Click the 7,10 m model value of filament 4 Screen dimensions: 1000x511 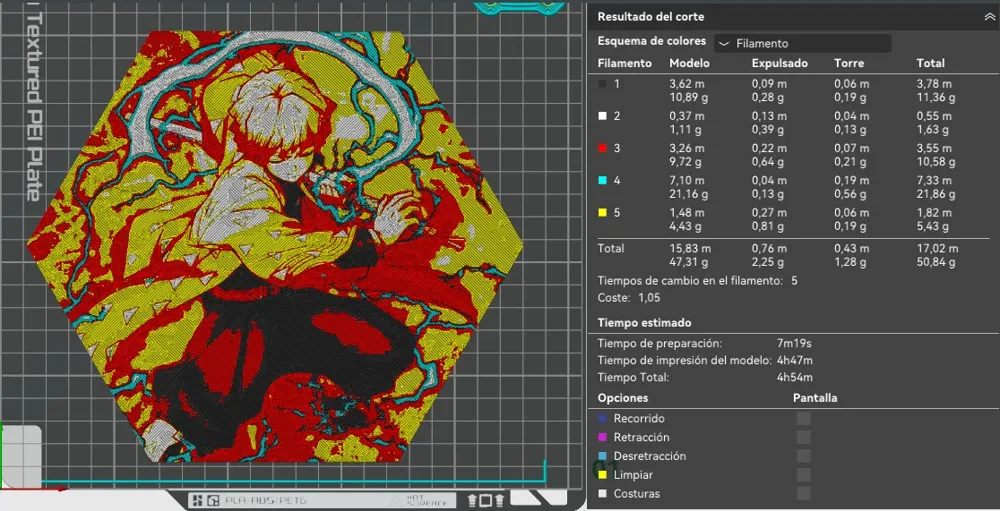coord(687,181)
